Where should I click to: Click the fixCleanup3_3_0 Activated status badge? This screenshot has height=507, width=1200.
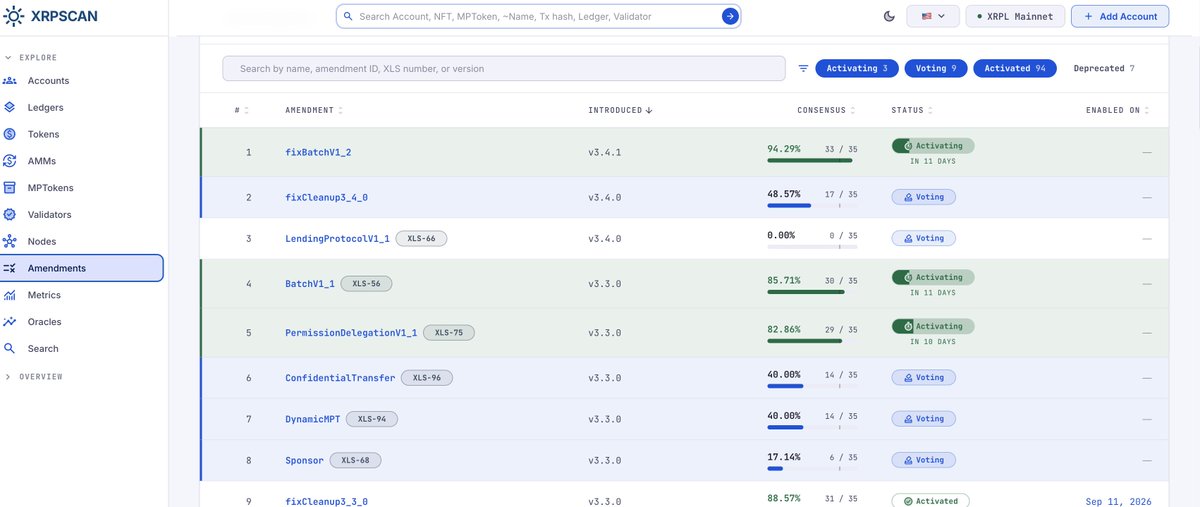tap(930, 501)
